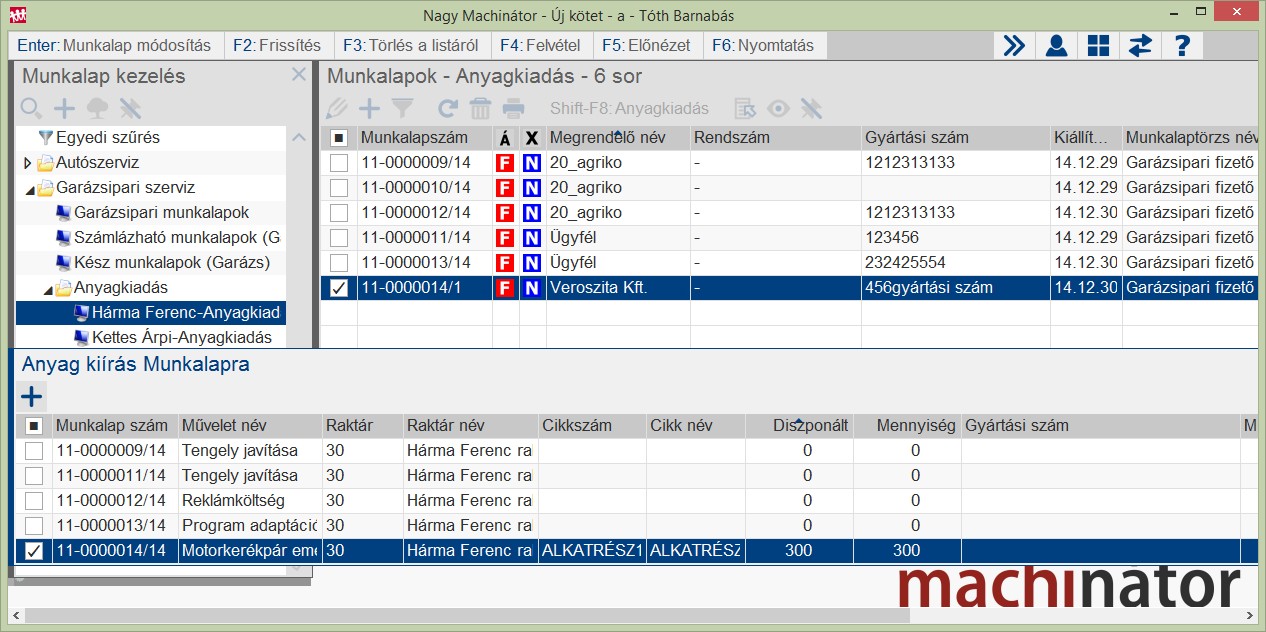The image size is (1266, 632).
Task: Select Egyedi szűrés filter item
Action: [x=107, y=137]
